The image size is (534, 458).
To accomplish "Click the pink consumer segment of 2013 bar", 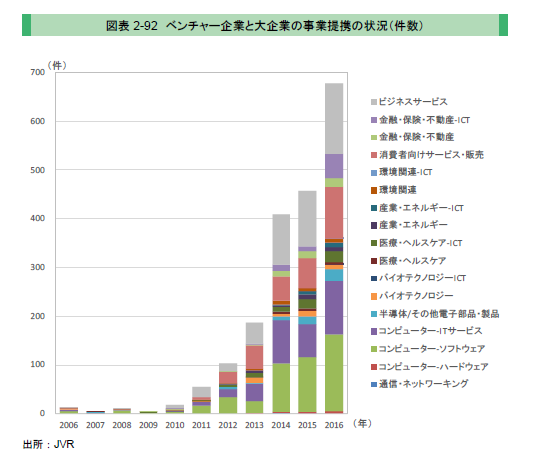I will (254, 357).
